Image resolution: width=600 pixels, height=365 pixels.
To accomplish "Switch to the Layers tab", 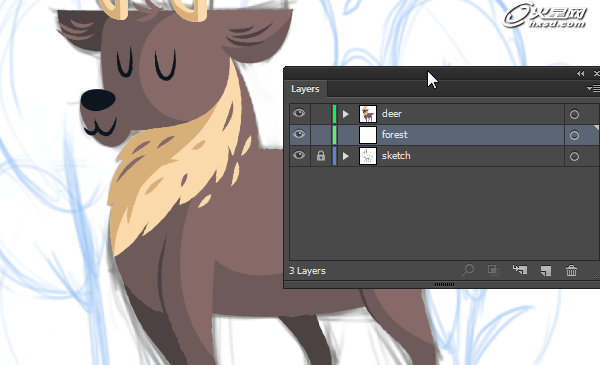I will coord(305,89).
